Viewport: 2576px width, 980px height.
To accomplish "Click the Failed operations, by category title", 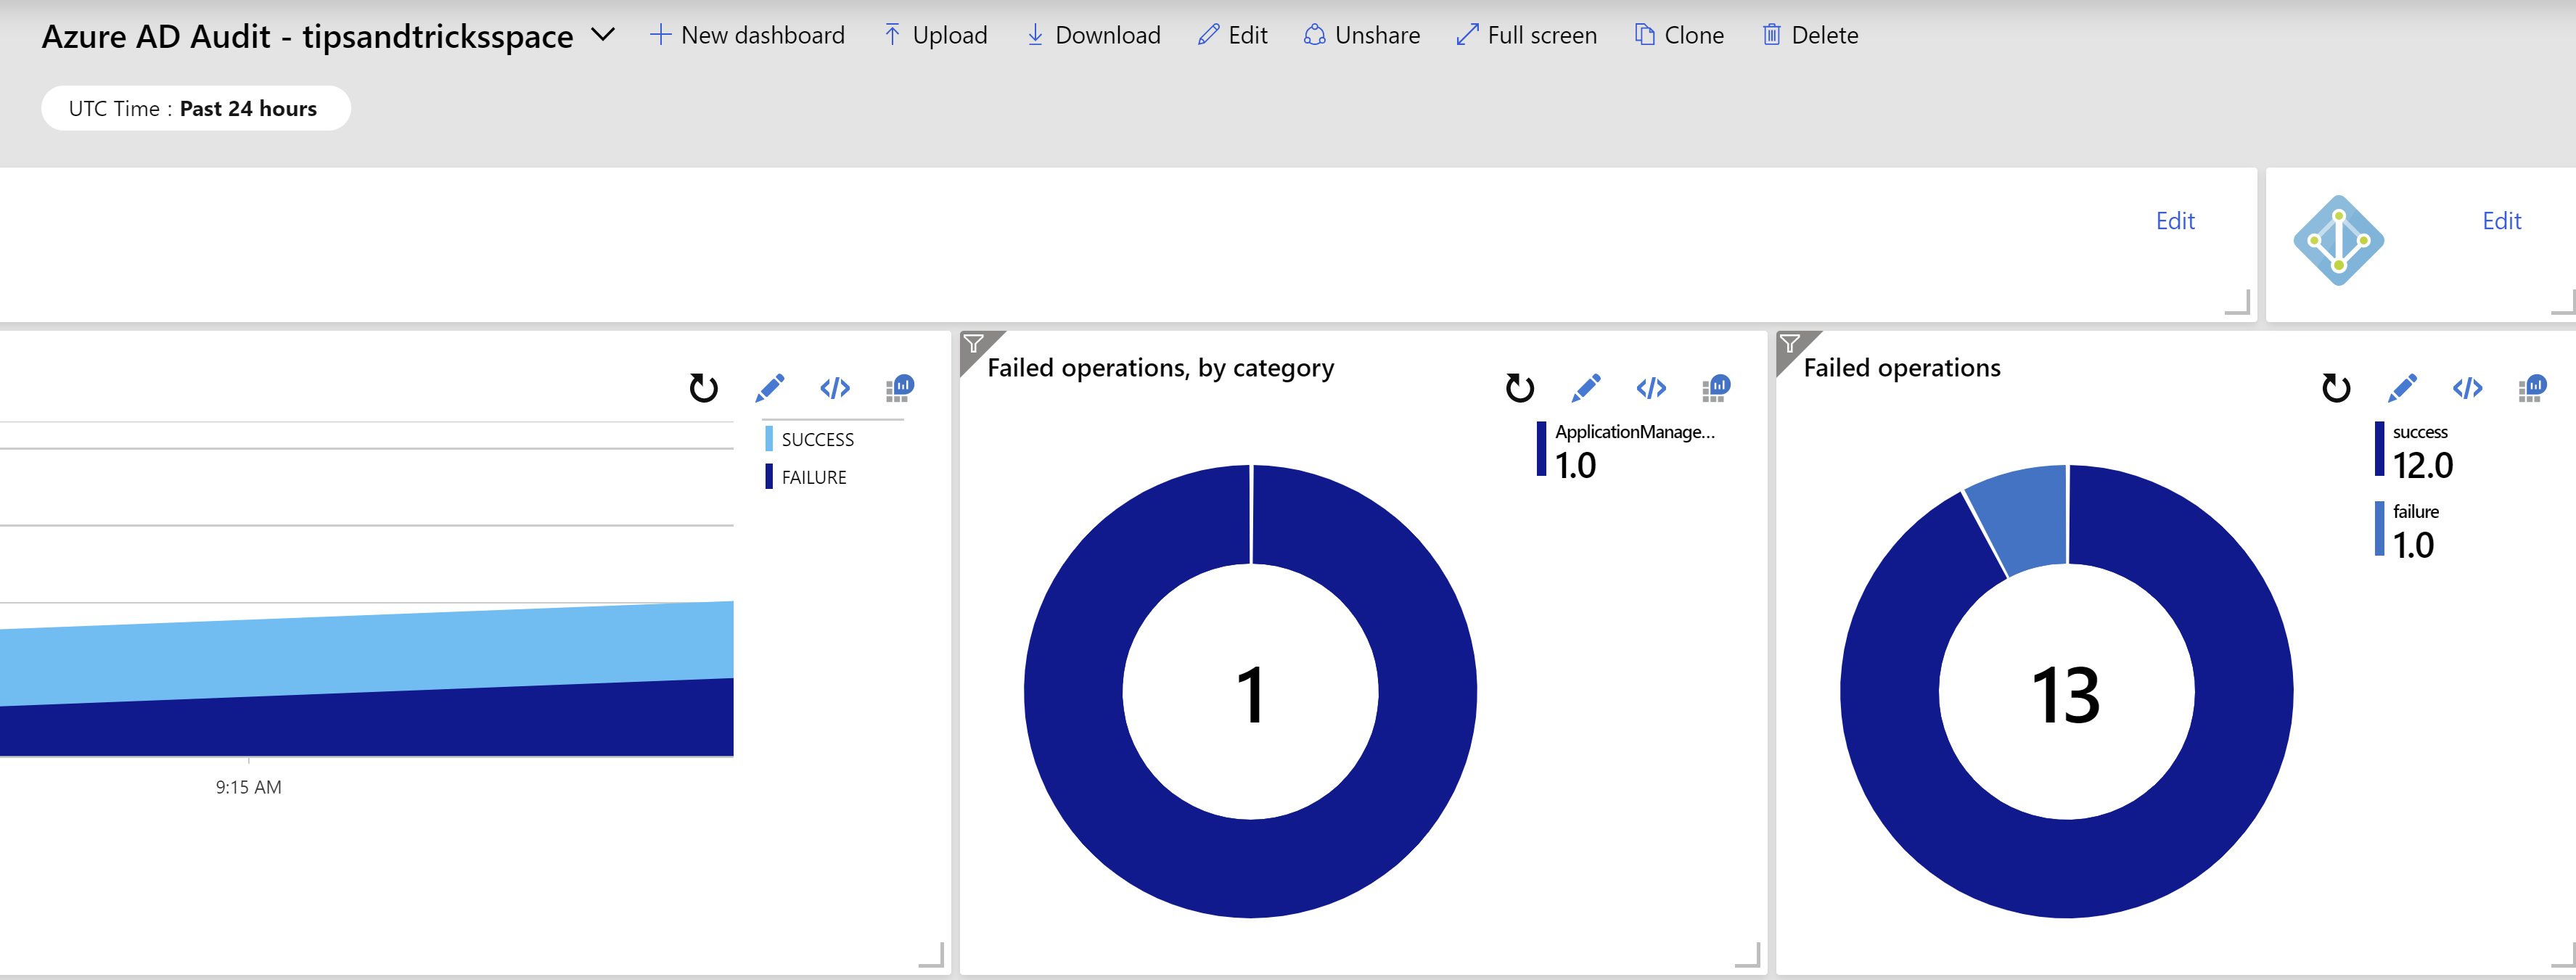I will pos(1160,368).
